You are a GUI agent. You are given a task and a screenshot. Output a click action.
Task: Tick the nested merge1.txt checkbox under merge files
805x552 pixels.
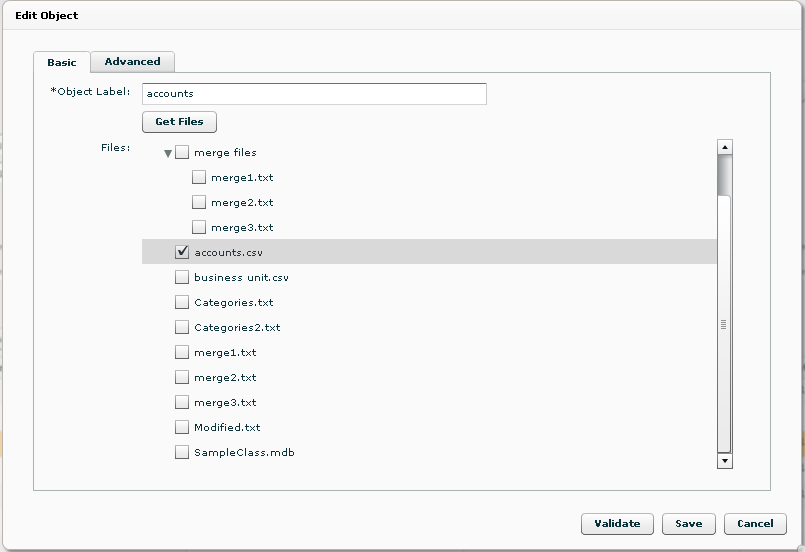pyautogui.click(x=199, y=177)
